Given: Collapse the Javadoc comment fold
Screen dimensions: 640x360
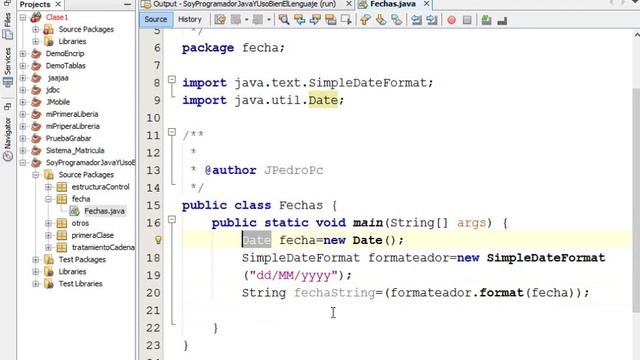Looking at the screenshot, I should tap(172, 132).
